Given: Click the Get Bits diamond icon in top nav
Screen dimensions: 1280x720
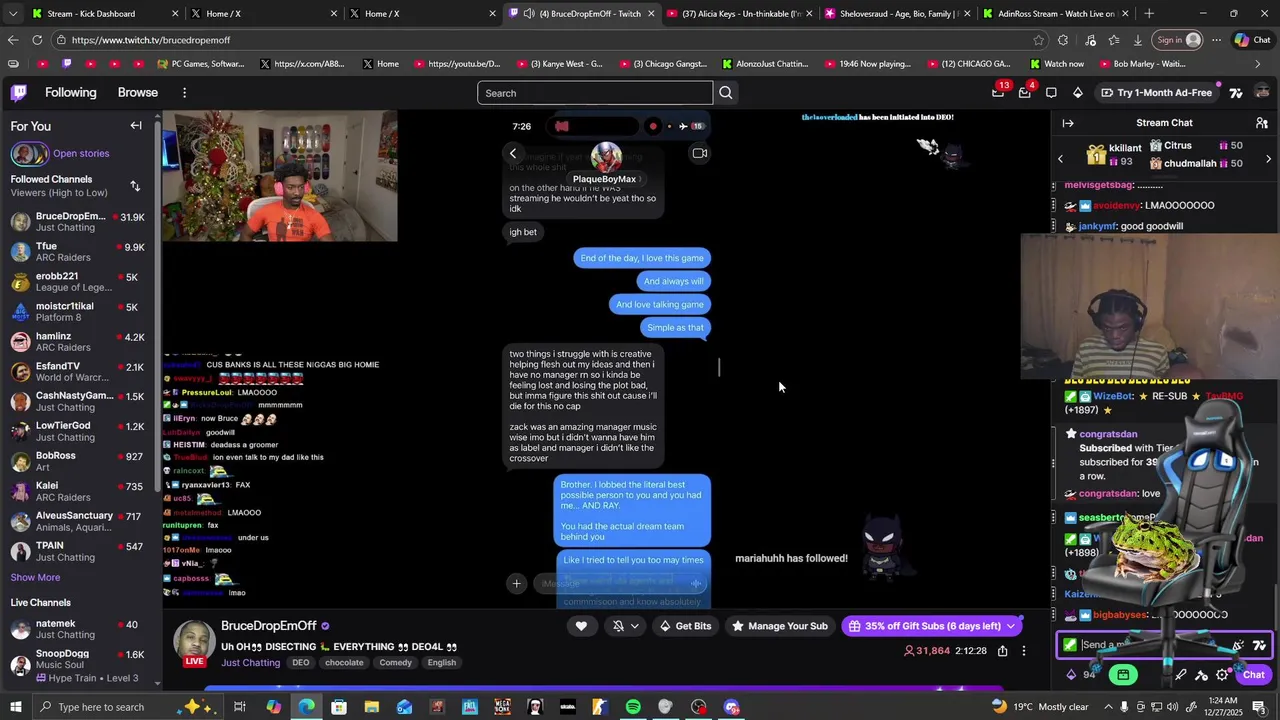Looking at the screenshot, I should [1077, 93].
